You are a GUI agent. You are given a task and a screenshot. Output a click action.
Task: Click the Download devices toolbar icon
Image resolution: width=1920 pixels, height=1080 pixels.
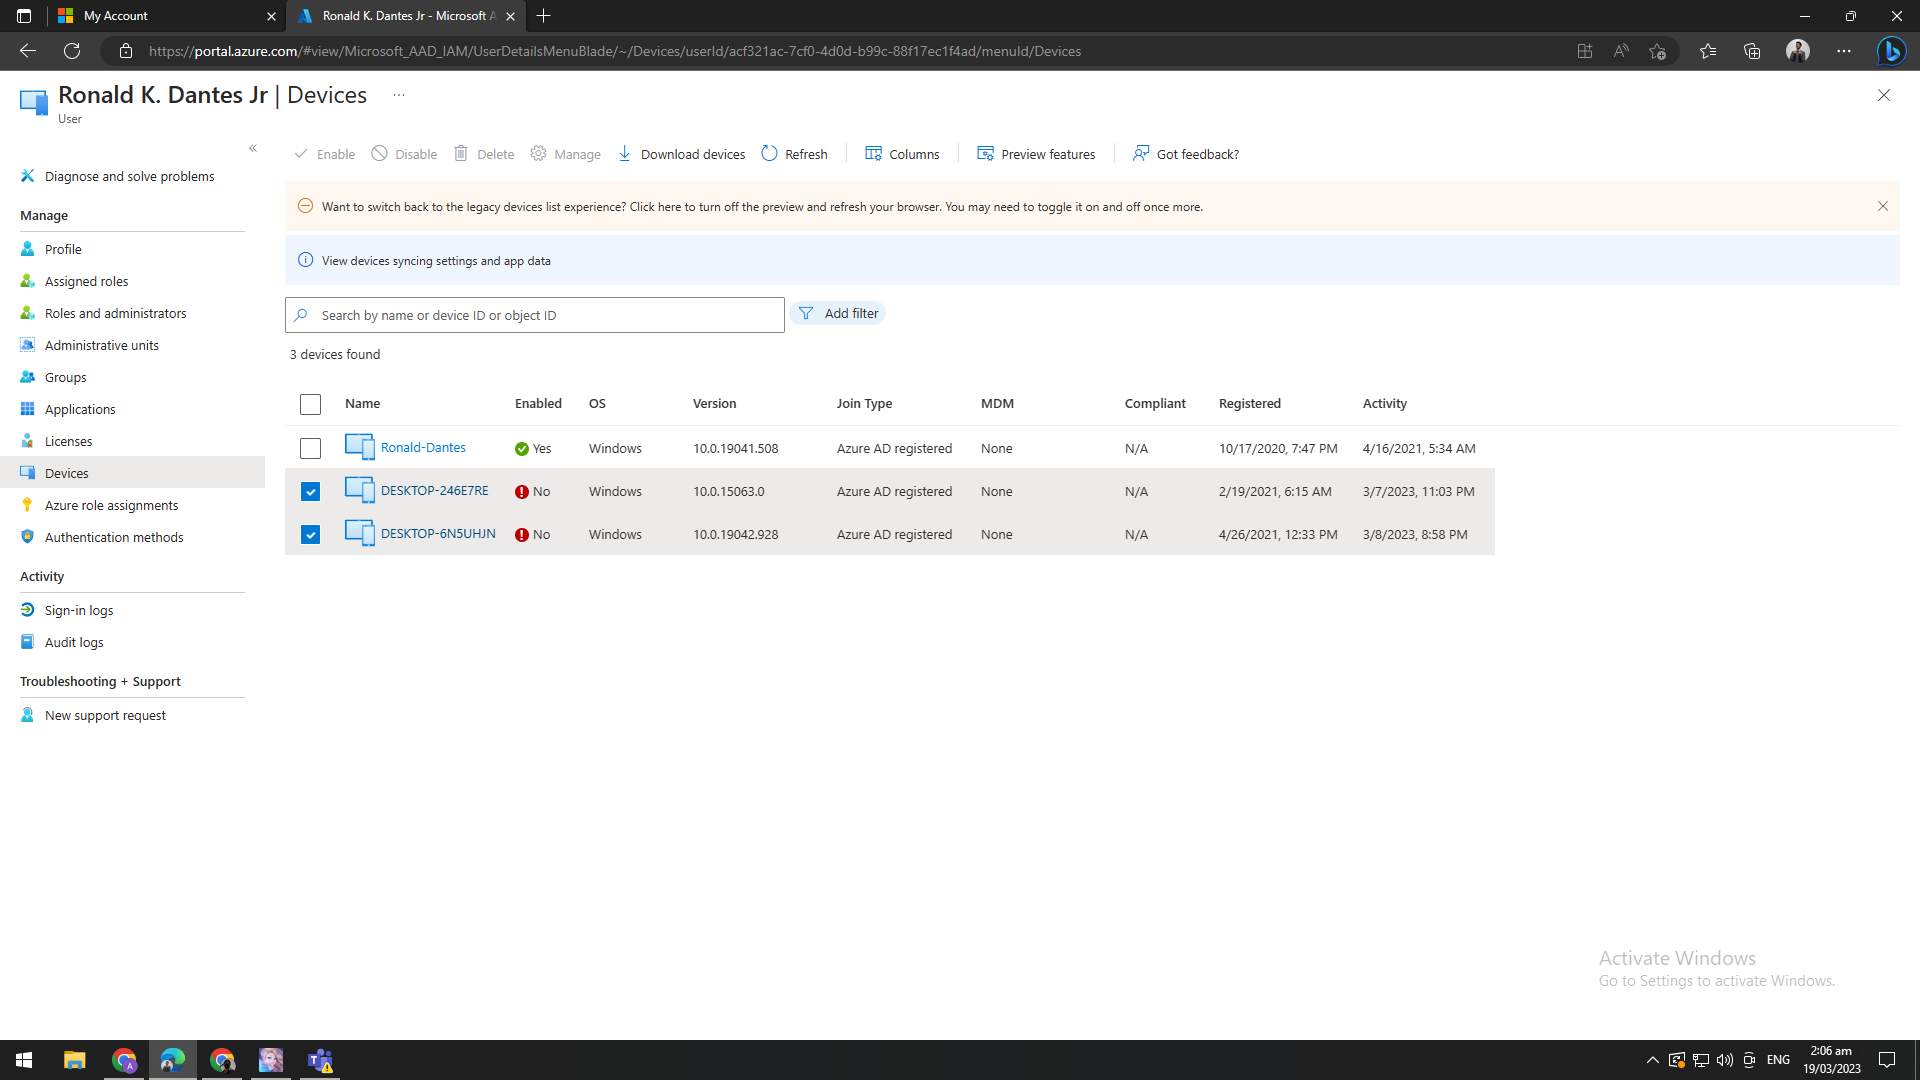click(x=625, y=154)
